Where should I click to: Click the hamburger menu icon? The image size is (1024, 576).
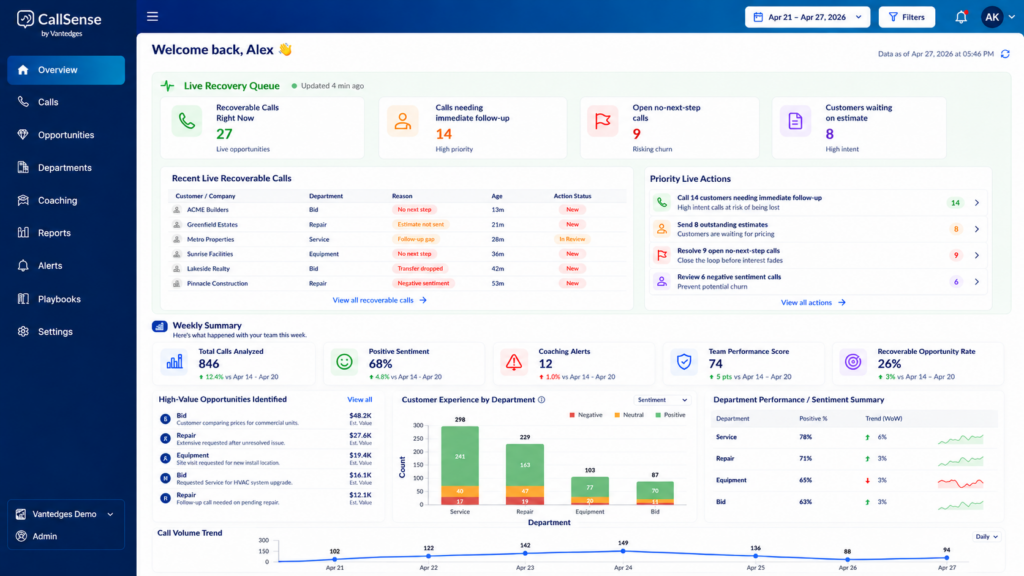tap(152, 16)
